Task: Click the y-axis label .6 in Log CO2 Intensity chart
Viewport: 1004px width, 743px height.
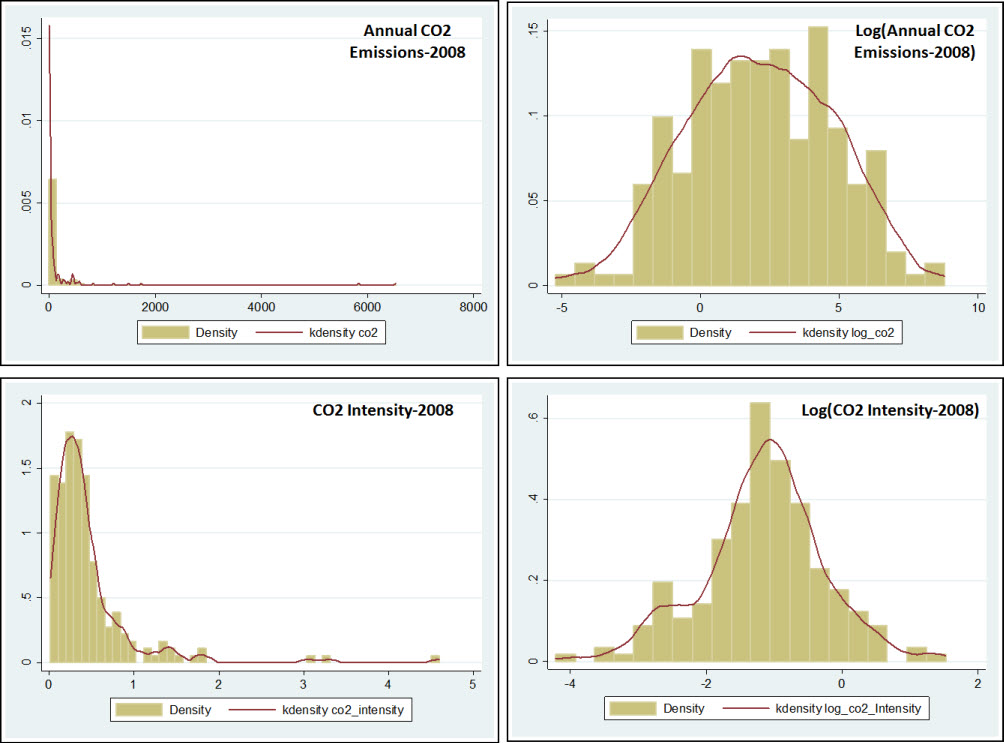Action: pyautogui.click(x=533, y=418)
